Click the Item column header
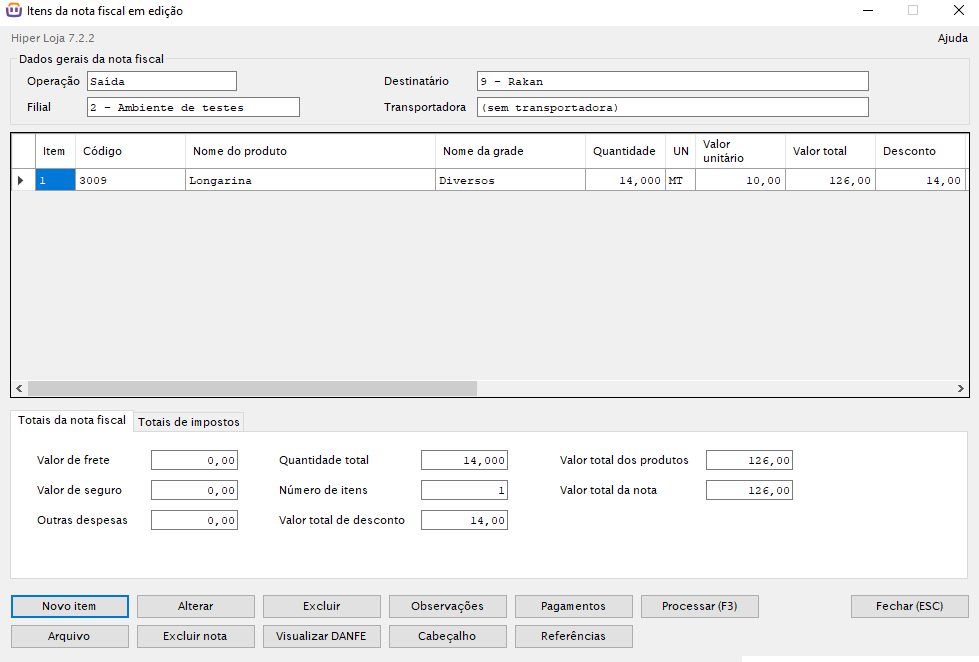979x662 pixels. (55, 151)
